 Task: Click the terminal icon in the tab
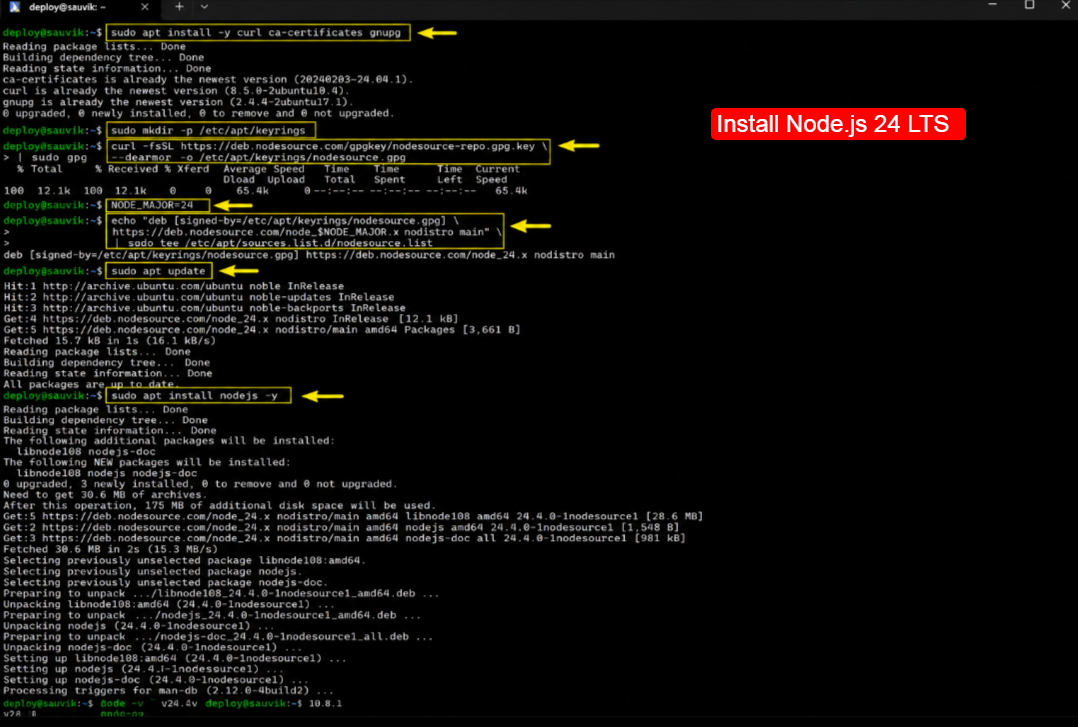click(14, 7)
